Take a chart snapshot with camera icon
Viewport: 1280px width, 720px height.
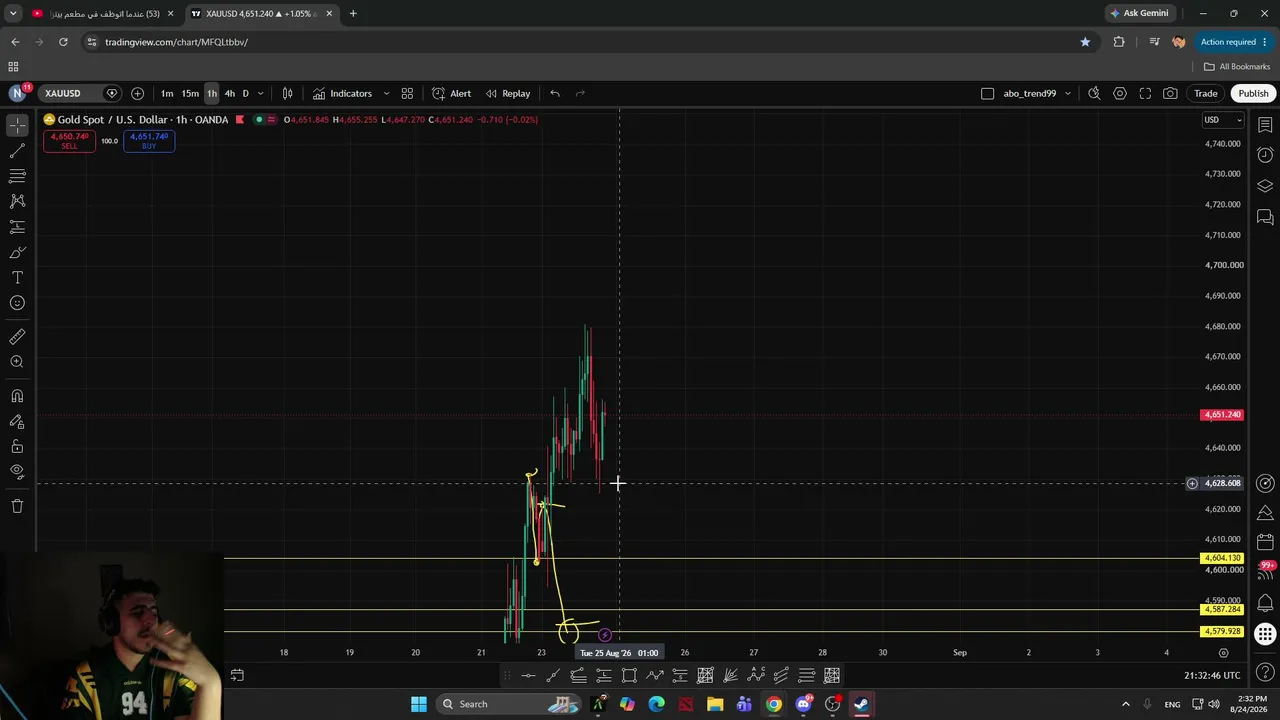[x=1170, y=93]
